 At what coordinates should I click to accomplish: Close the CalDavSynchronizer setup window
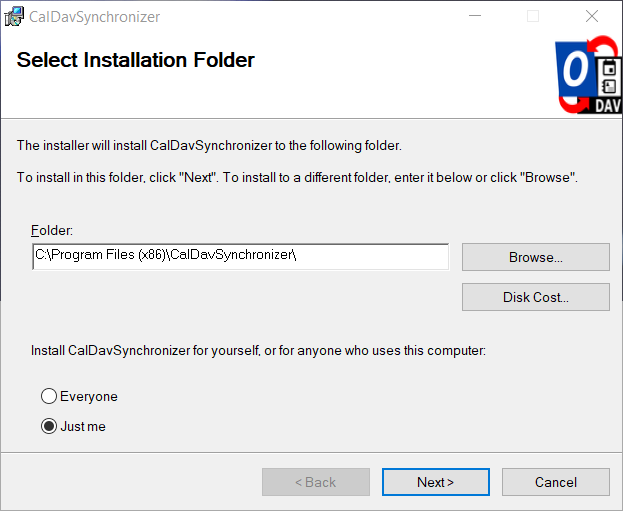[x=590, y=17]
